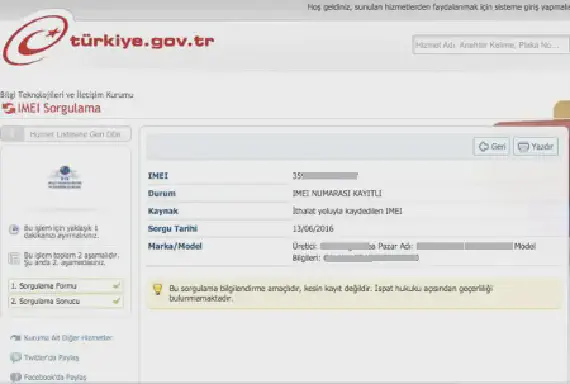570x384 pixels.
Task: Click the IMEI Sorgulama heading icon
Action: [x=8, y=108]
